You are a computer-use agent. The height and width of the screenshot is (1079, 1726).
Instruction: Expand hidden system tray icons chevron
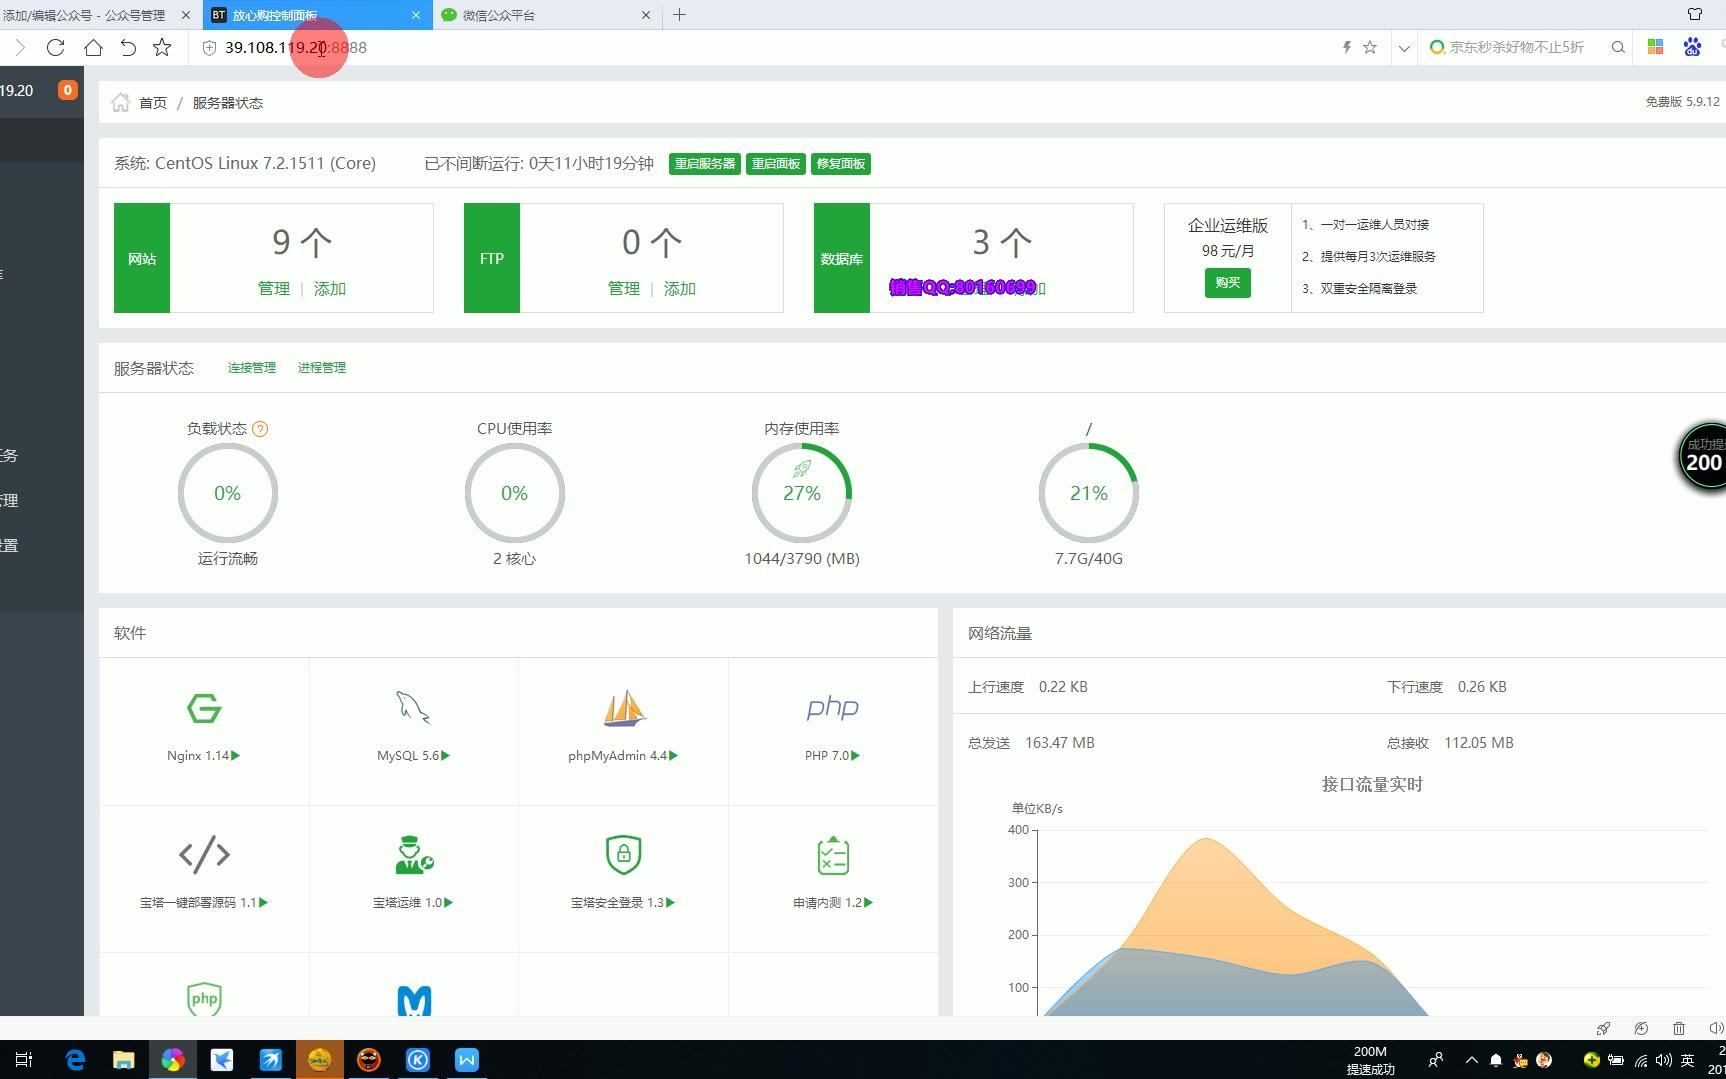tap(1471, 1060)
